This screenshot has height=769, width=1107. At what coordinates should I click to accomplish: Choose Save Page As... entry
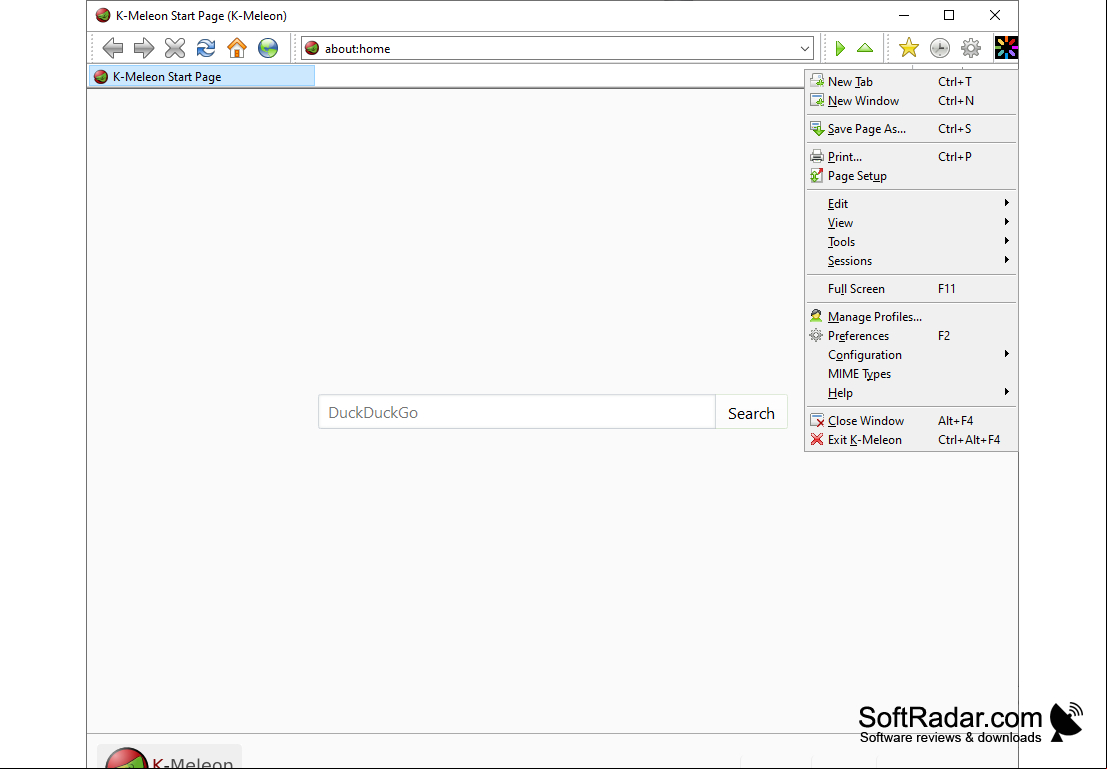coord(911,129)
